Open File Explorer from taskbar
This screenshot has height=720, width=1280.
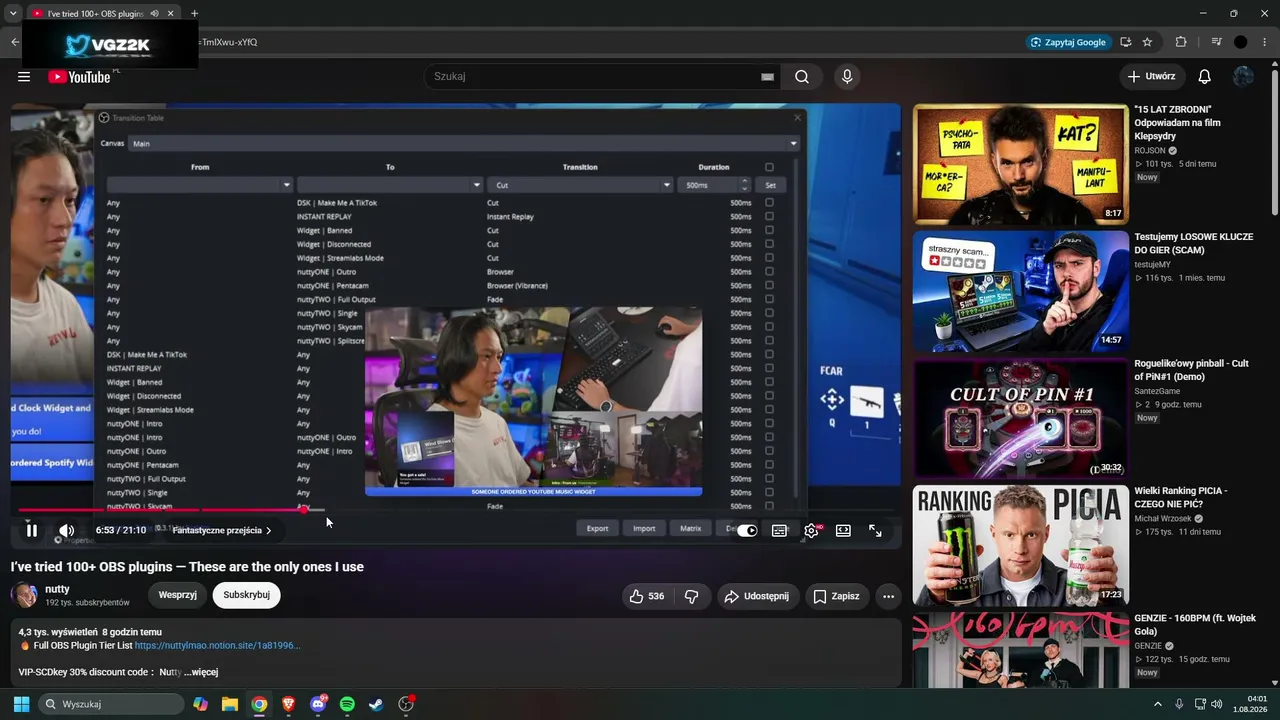(230, 704)
